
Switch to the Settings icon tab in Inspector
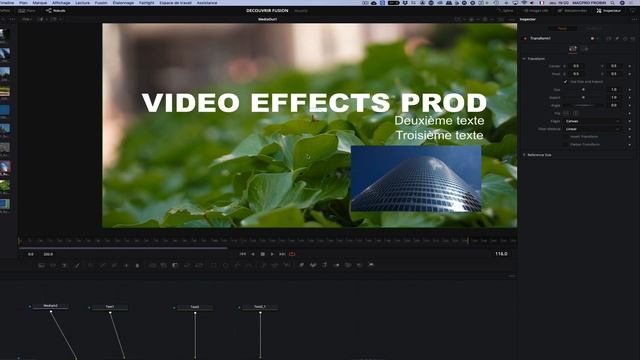point(585,49)
